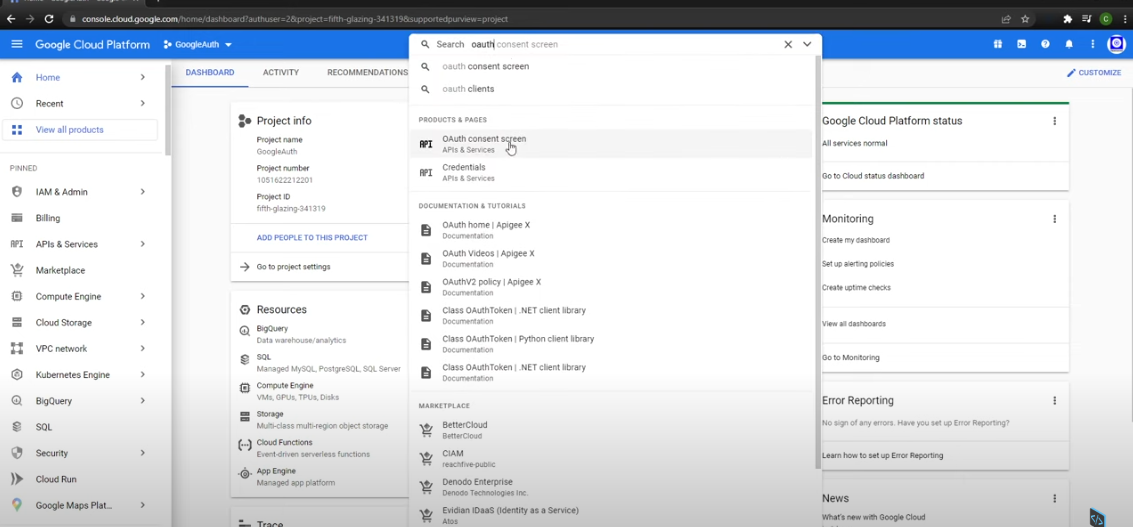Screen dimensions: 1133x527
Task: Click the help question mark icon
Action: pos(1045,45)
